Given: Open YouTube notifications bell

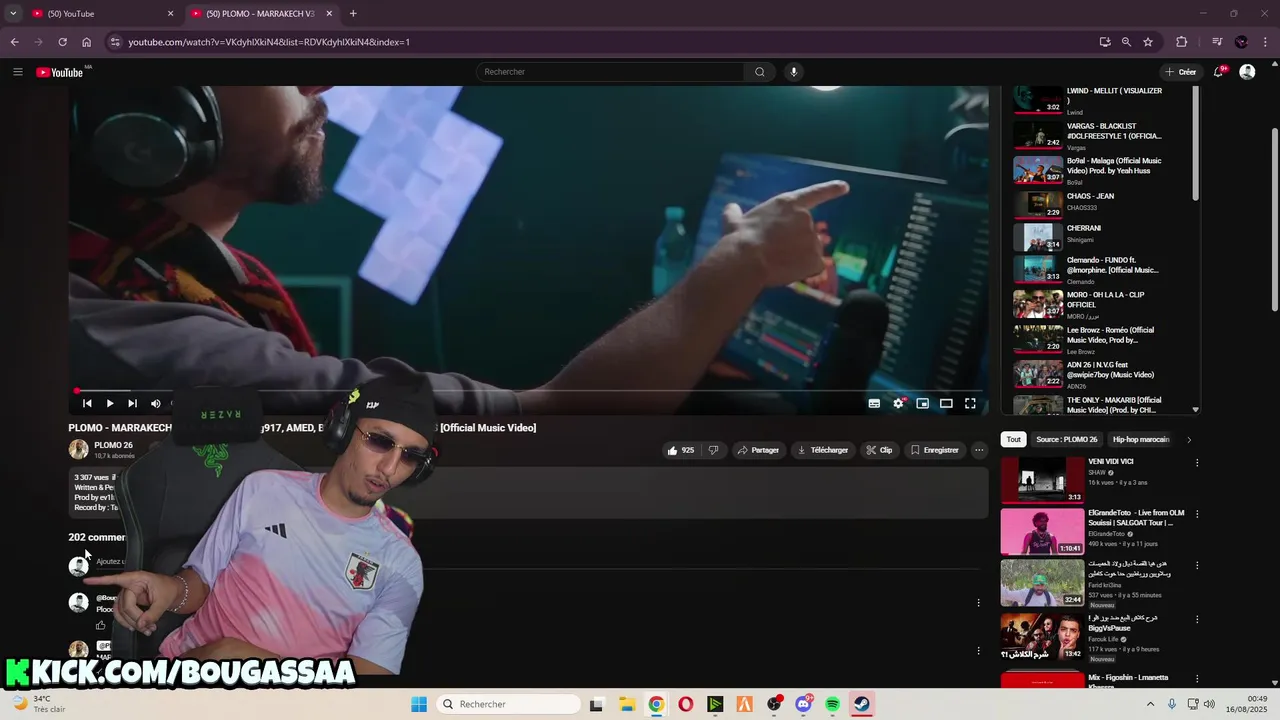Looking at the screenshot, I should point(1219,72).
